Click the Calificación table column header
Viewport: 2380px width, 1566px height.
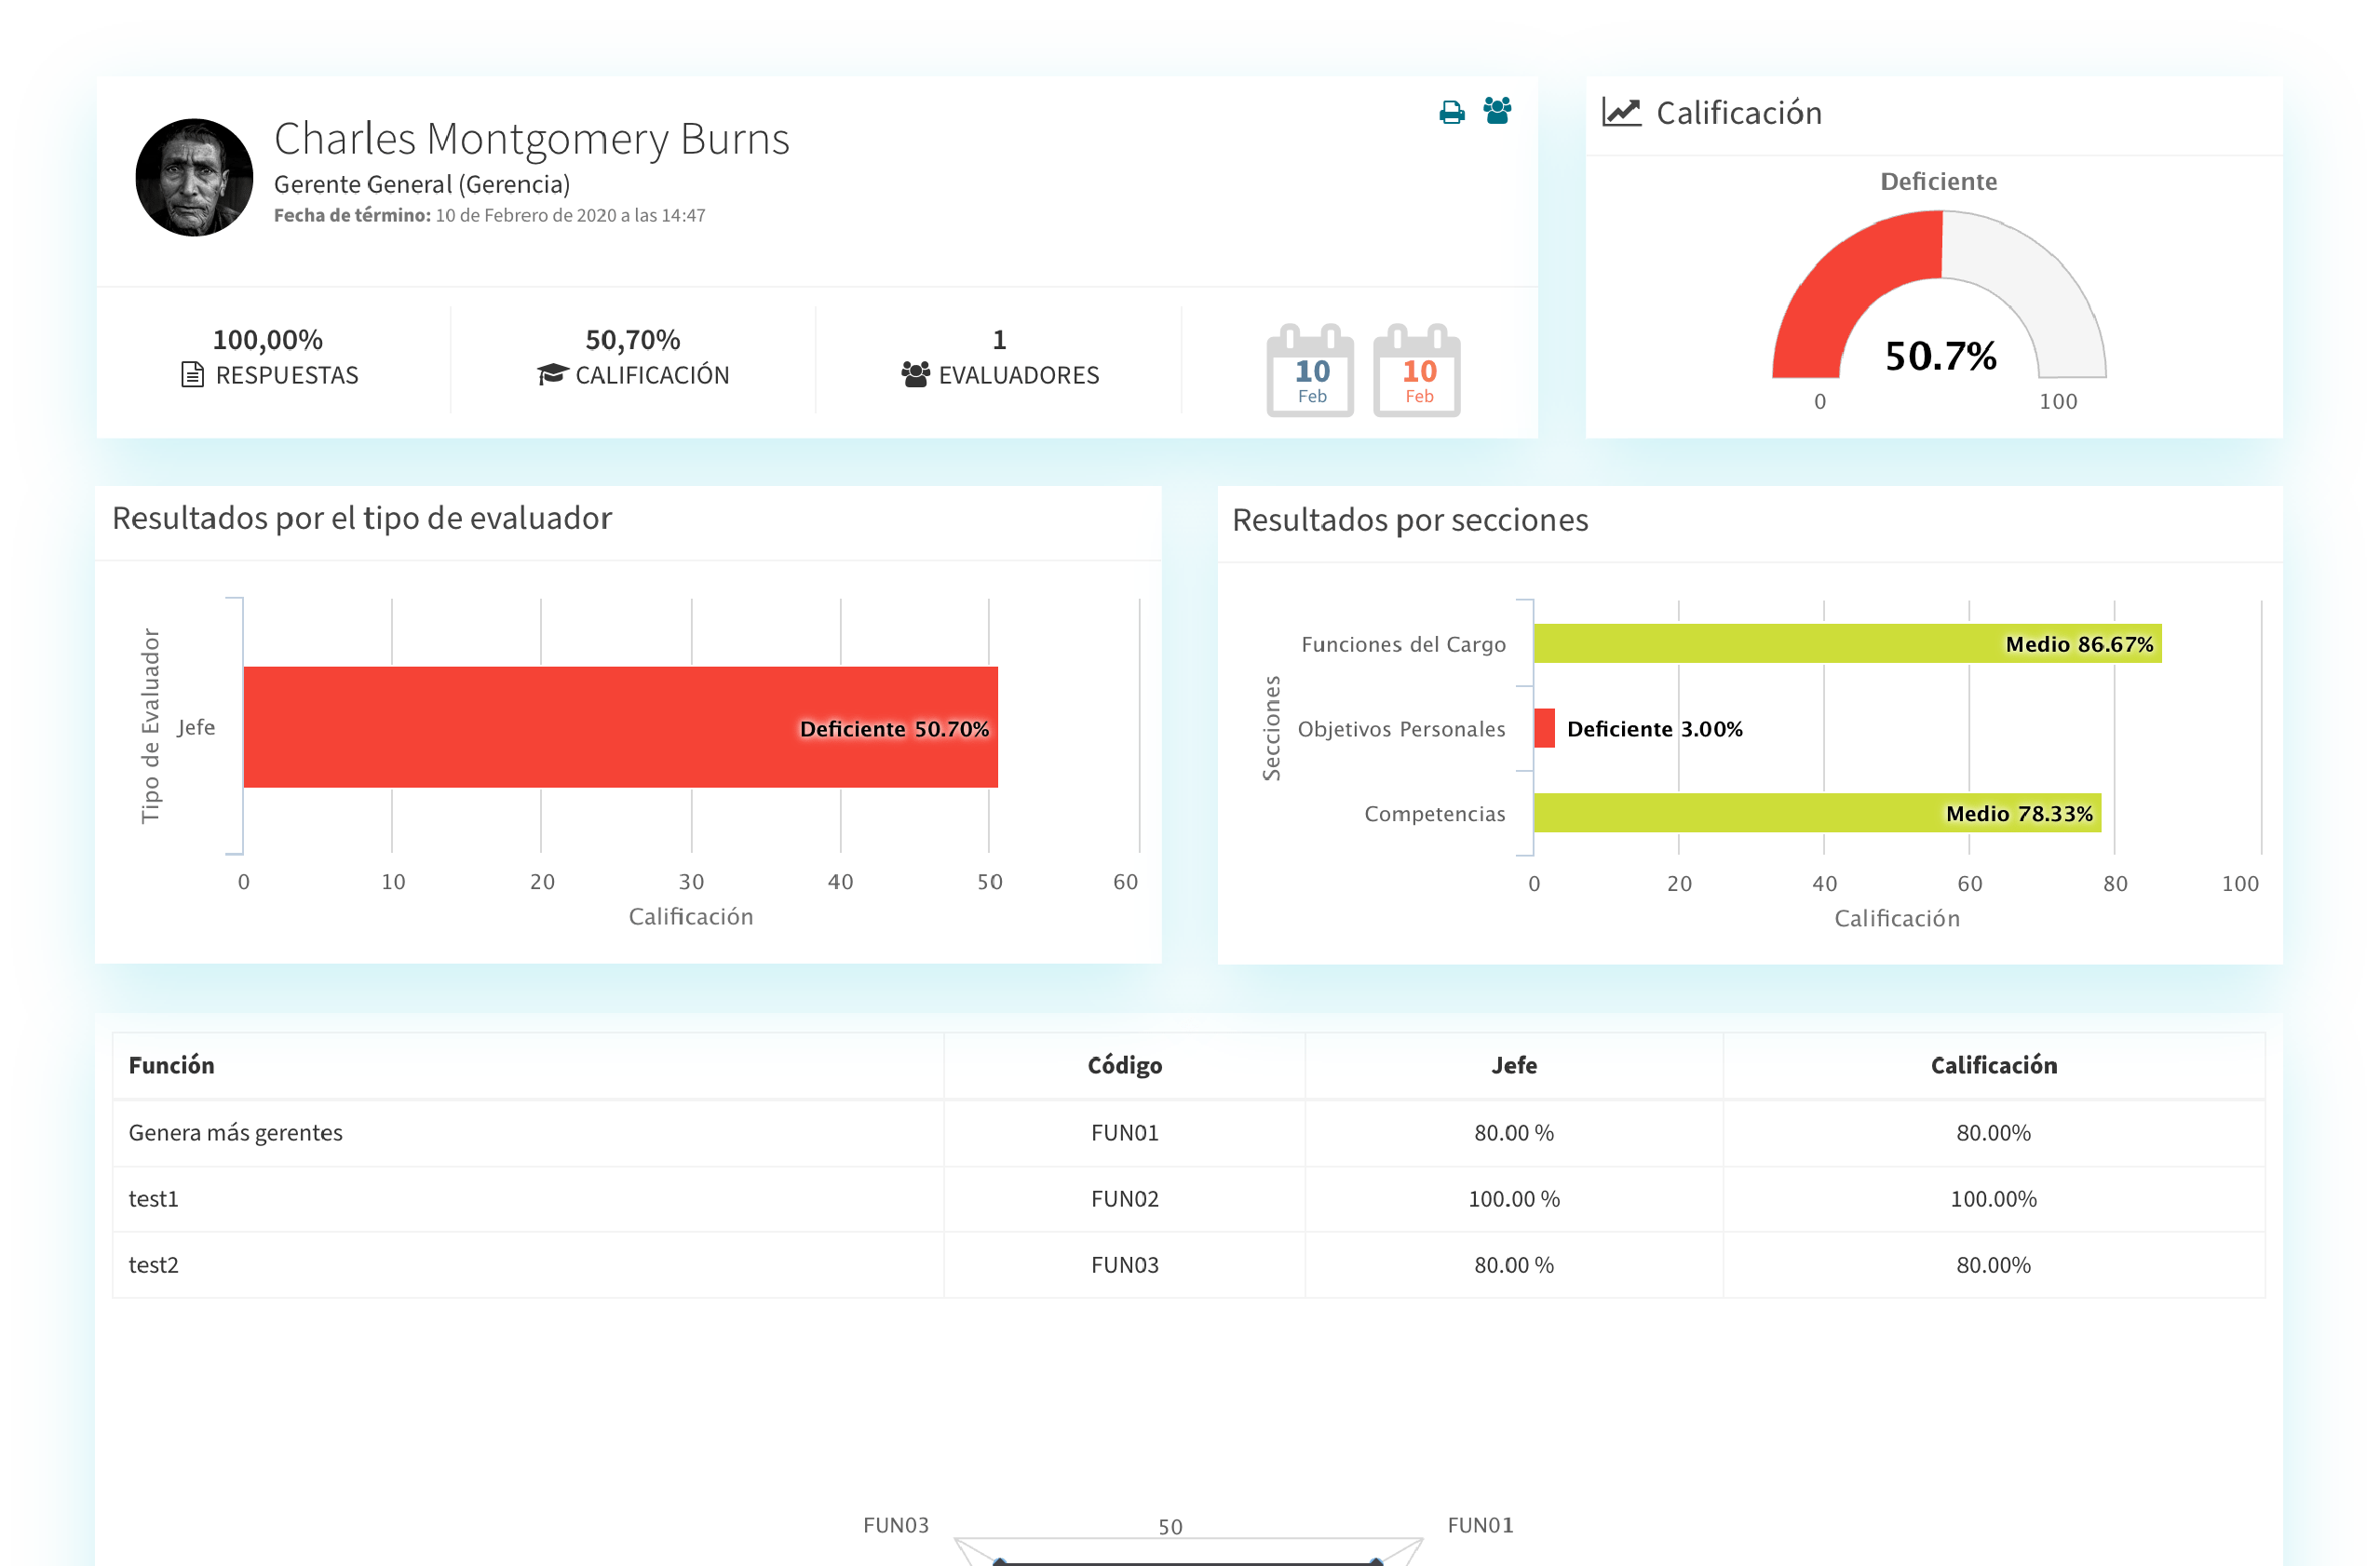tap(1993, 1065)
